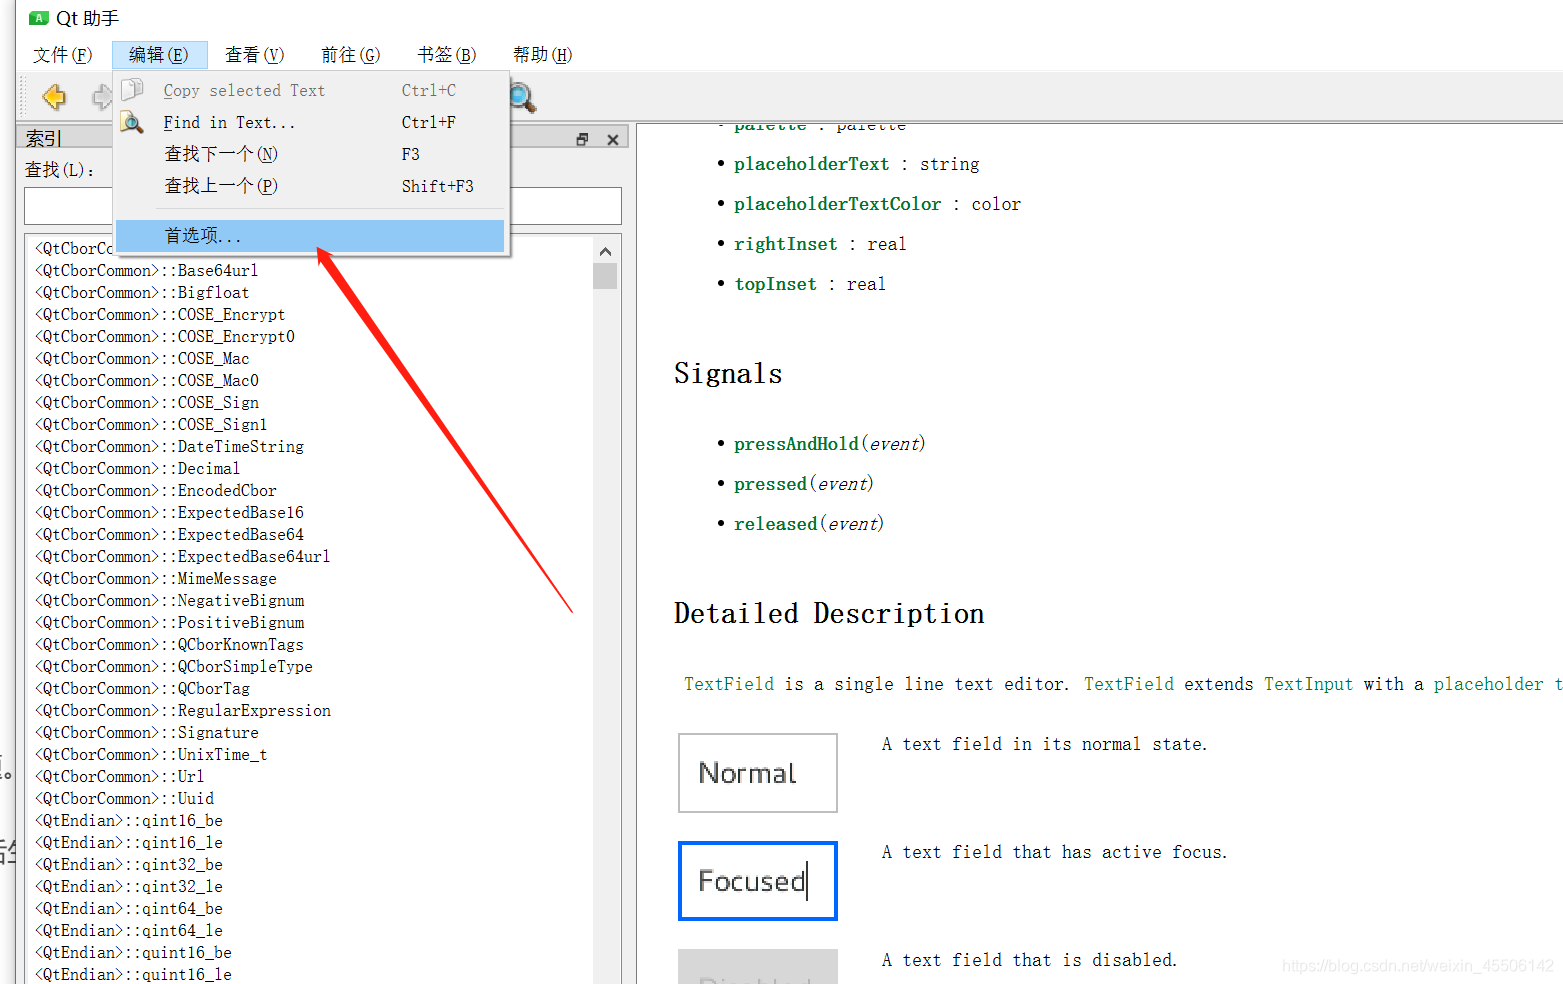The image size is (1563, 984).
Task: Select <QtCborCommon>::UnixTime_t entry
Action: tap(151, 754)
